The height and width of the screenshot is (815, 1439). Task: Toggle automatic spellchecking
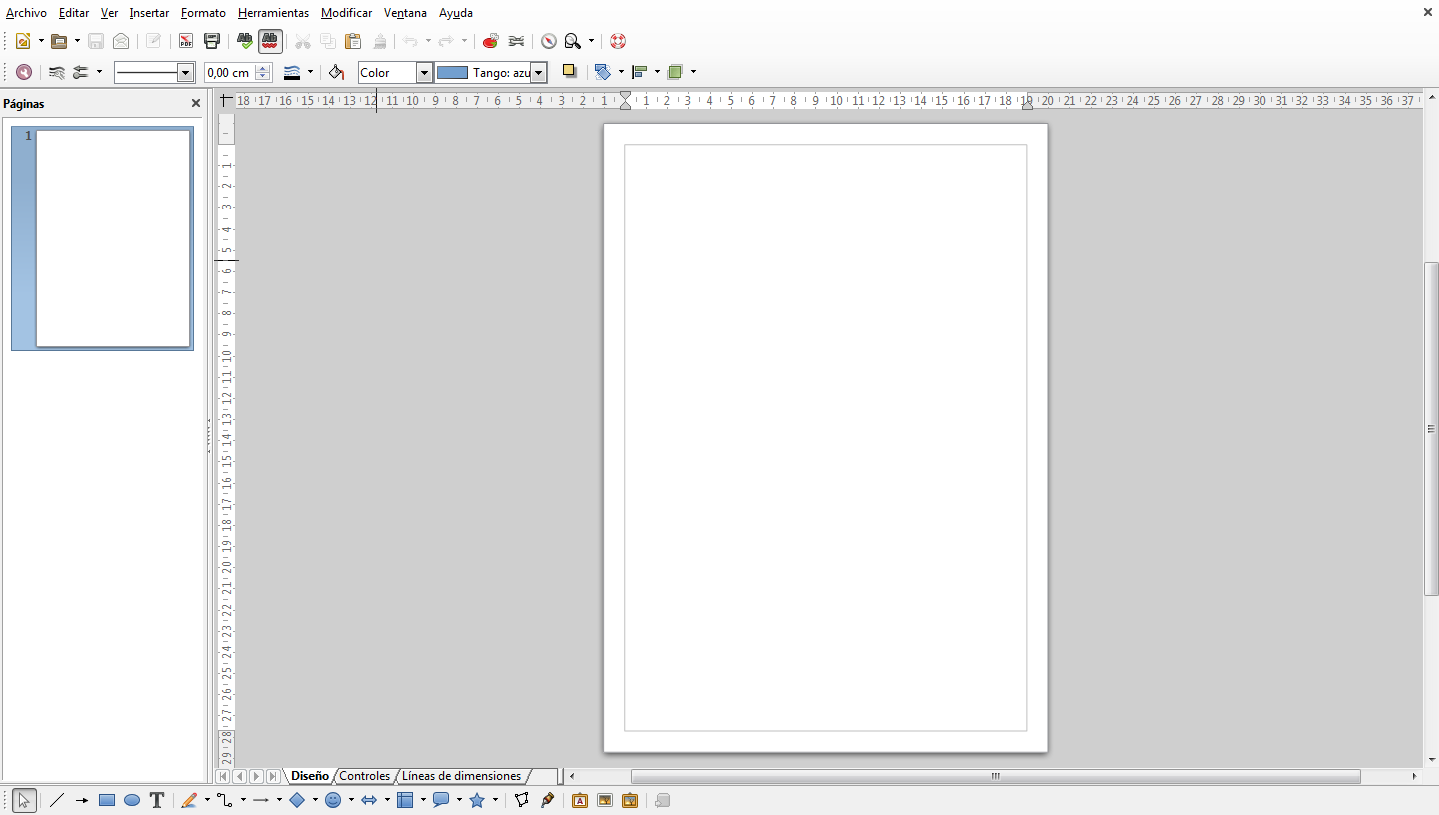click(x=271, y=41)
